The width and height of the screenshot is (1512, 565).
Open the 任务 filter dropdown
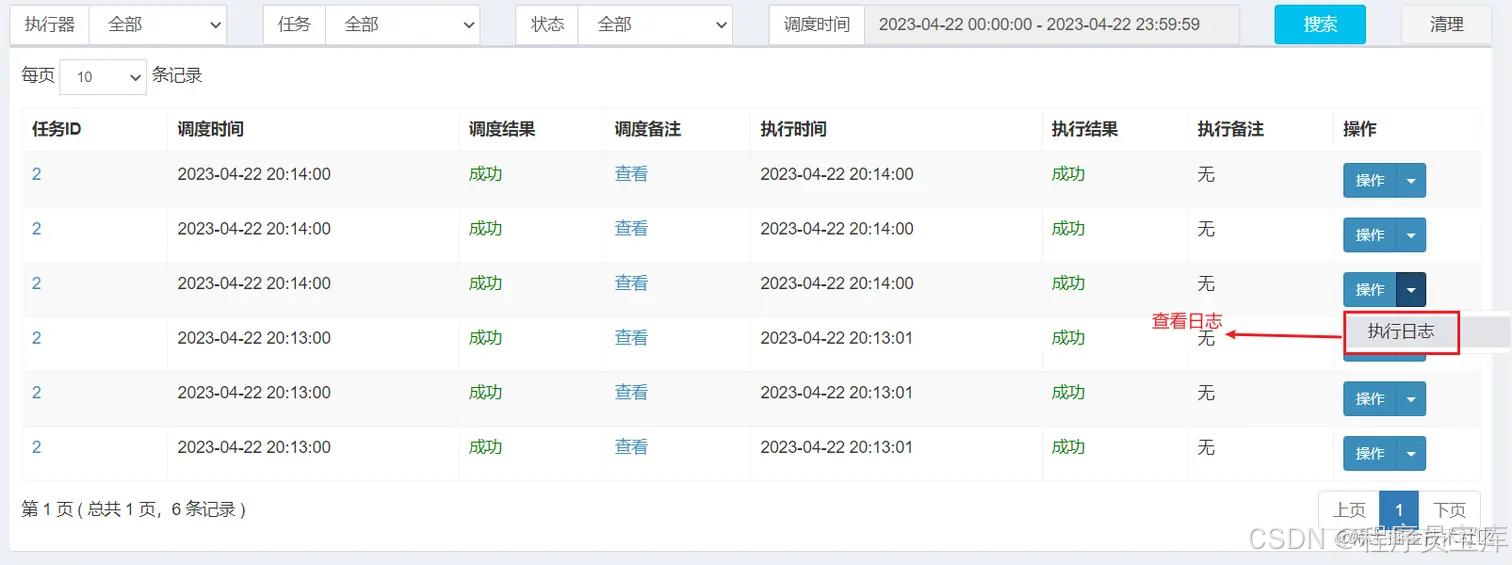pos(402,25)
